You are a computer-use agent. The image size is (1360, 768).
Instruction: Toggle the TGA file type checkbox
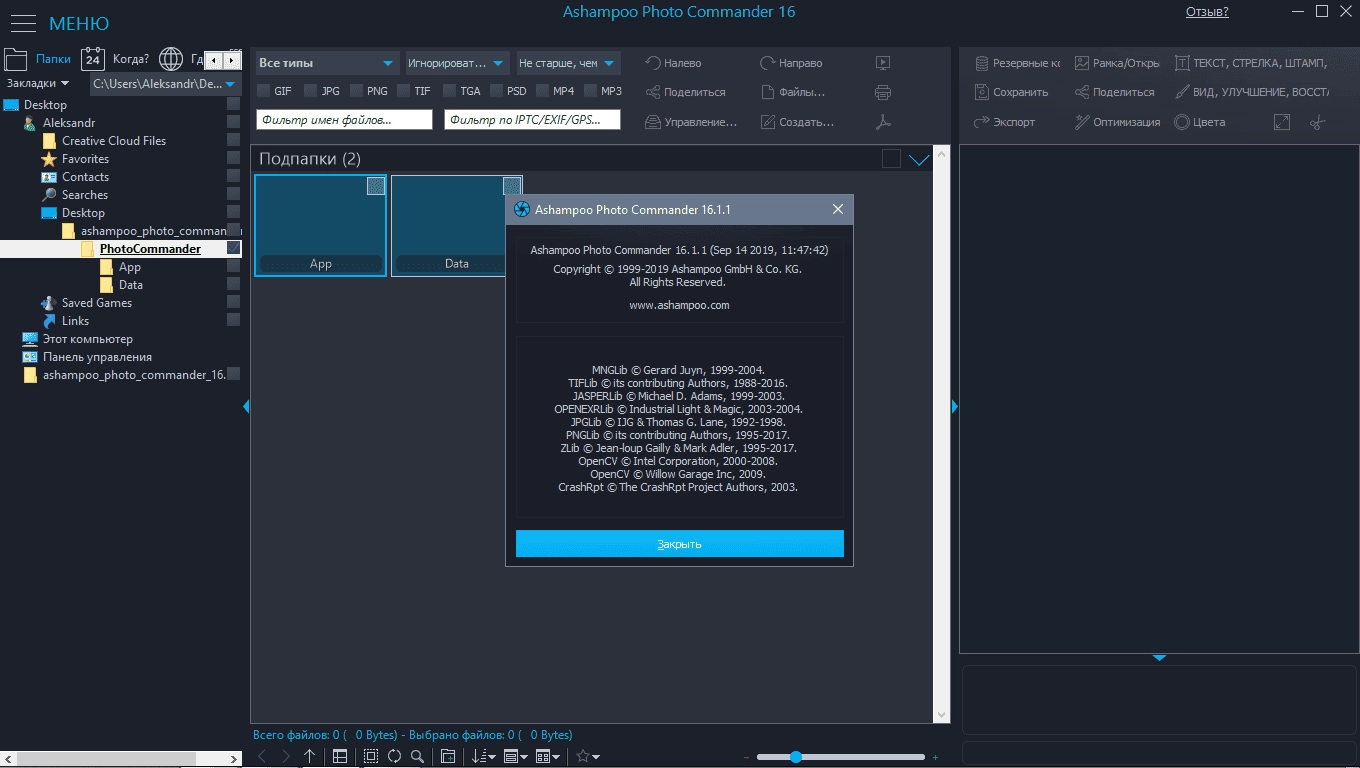pos(449,91)
